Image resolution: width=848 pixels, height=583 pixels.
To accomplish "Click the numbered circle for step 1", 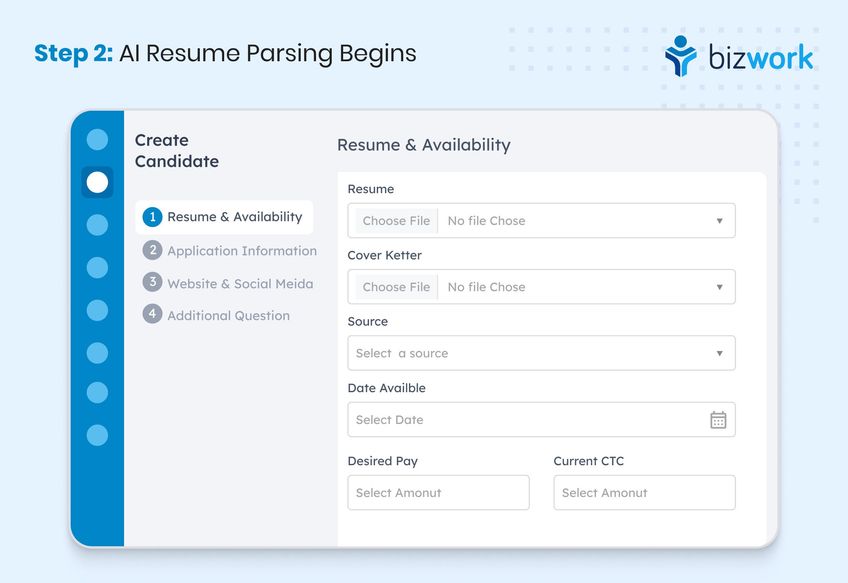I will point(151,216).
